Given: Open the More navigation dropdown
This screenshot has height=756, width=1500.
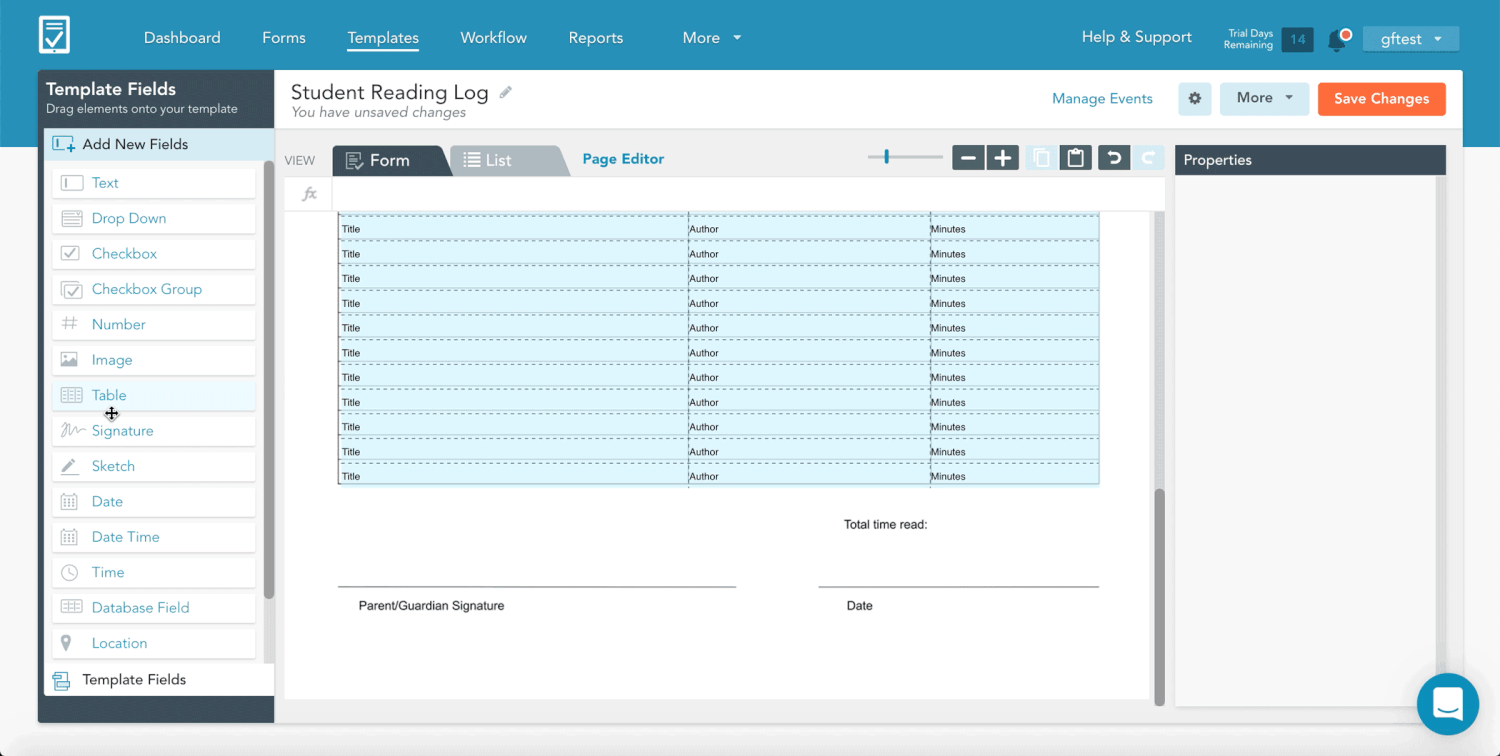Looking at the screenshot, I should [710, 38].
